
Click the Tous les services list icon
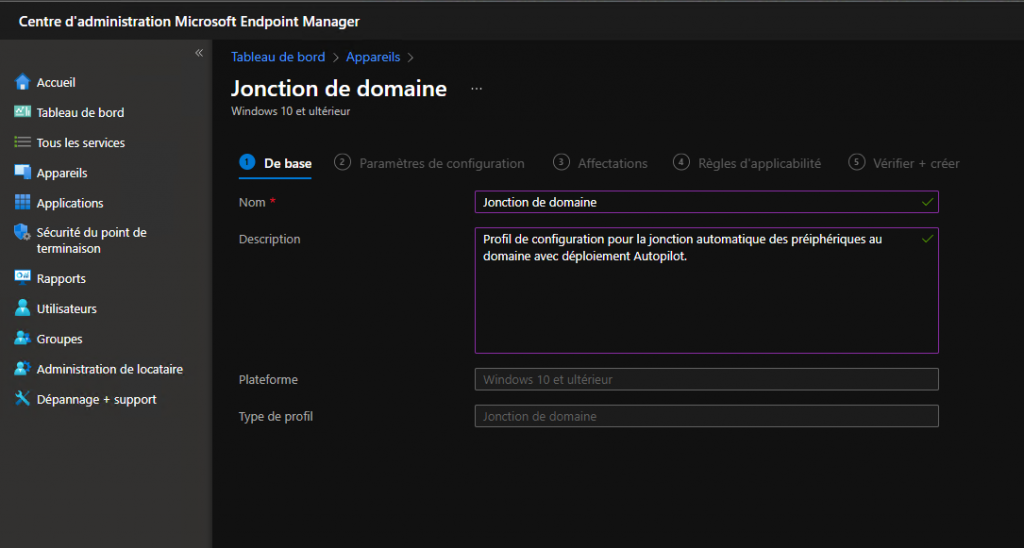click(22, 142)
